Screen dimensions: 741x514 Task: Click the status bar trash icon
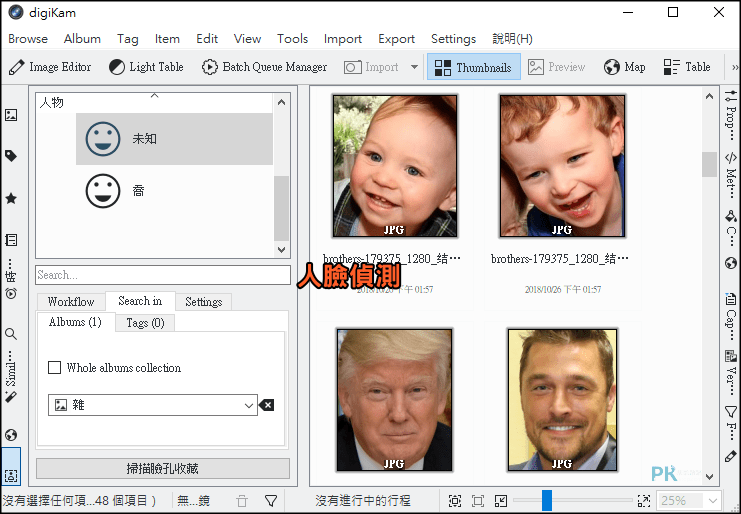pyautogui.click(x=242, y=501)
